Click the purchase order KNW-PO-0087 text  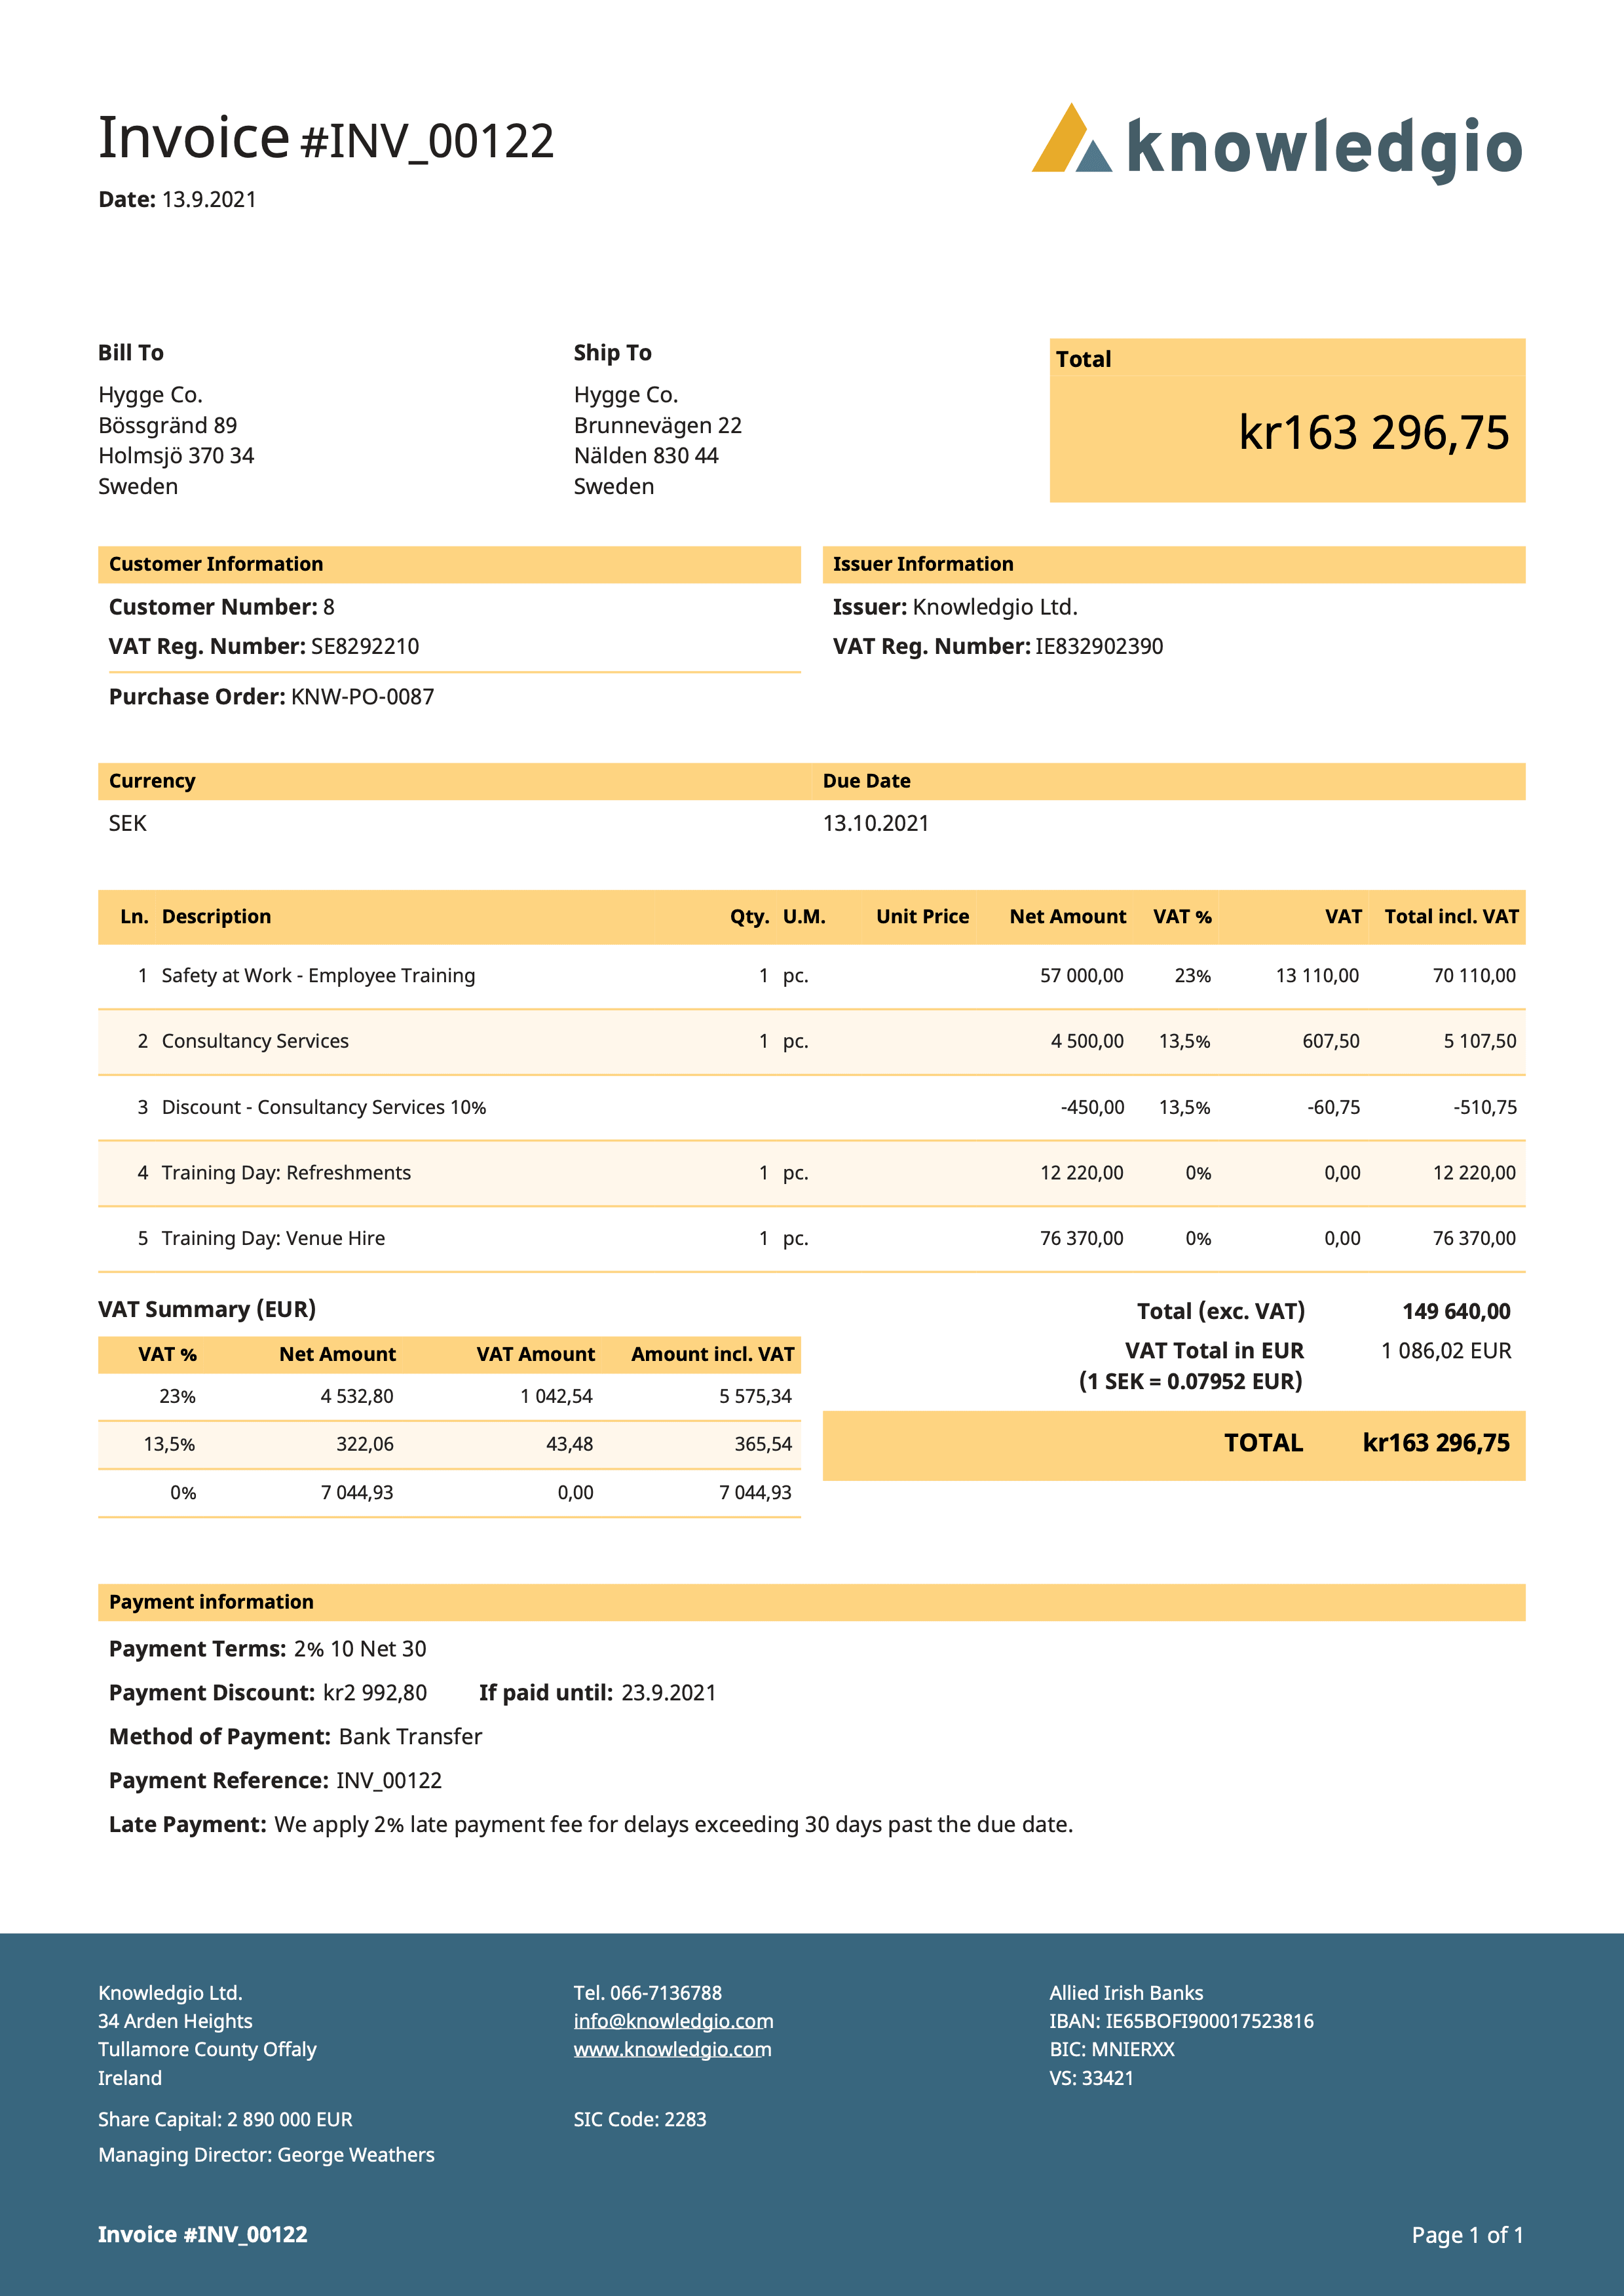[362, 697]
